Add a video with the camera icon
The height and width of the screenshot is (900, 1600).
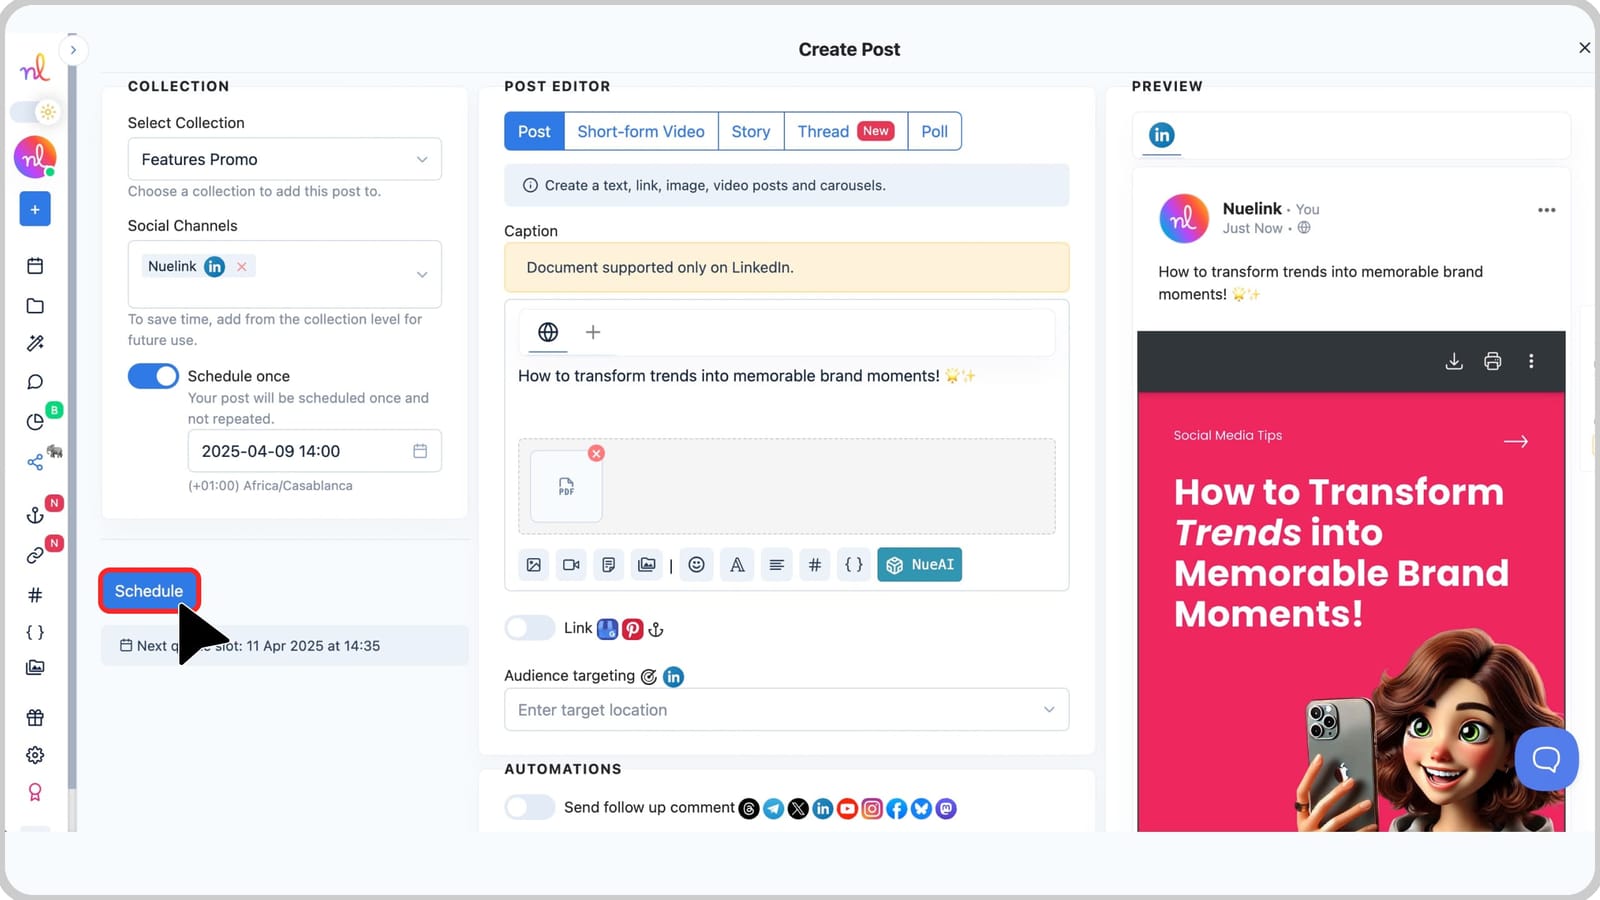coord(571,565)
